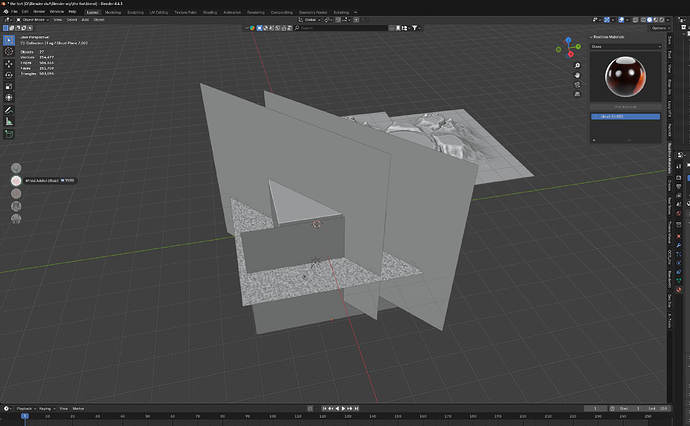Image resolution: width=690 pixels, height=426 pixels.
Task: Click the Add Material button
Action: click(625, 107)
